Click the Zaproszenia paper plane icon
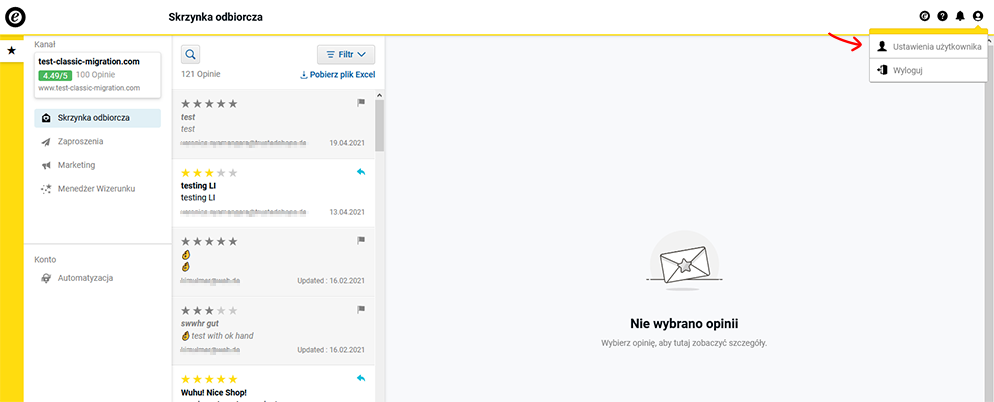The width and height of the screenshot is (994, 402). [x=46, y=142]
